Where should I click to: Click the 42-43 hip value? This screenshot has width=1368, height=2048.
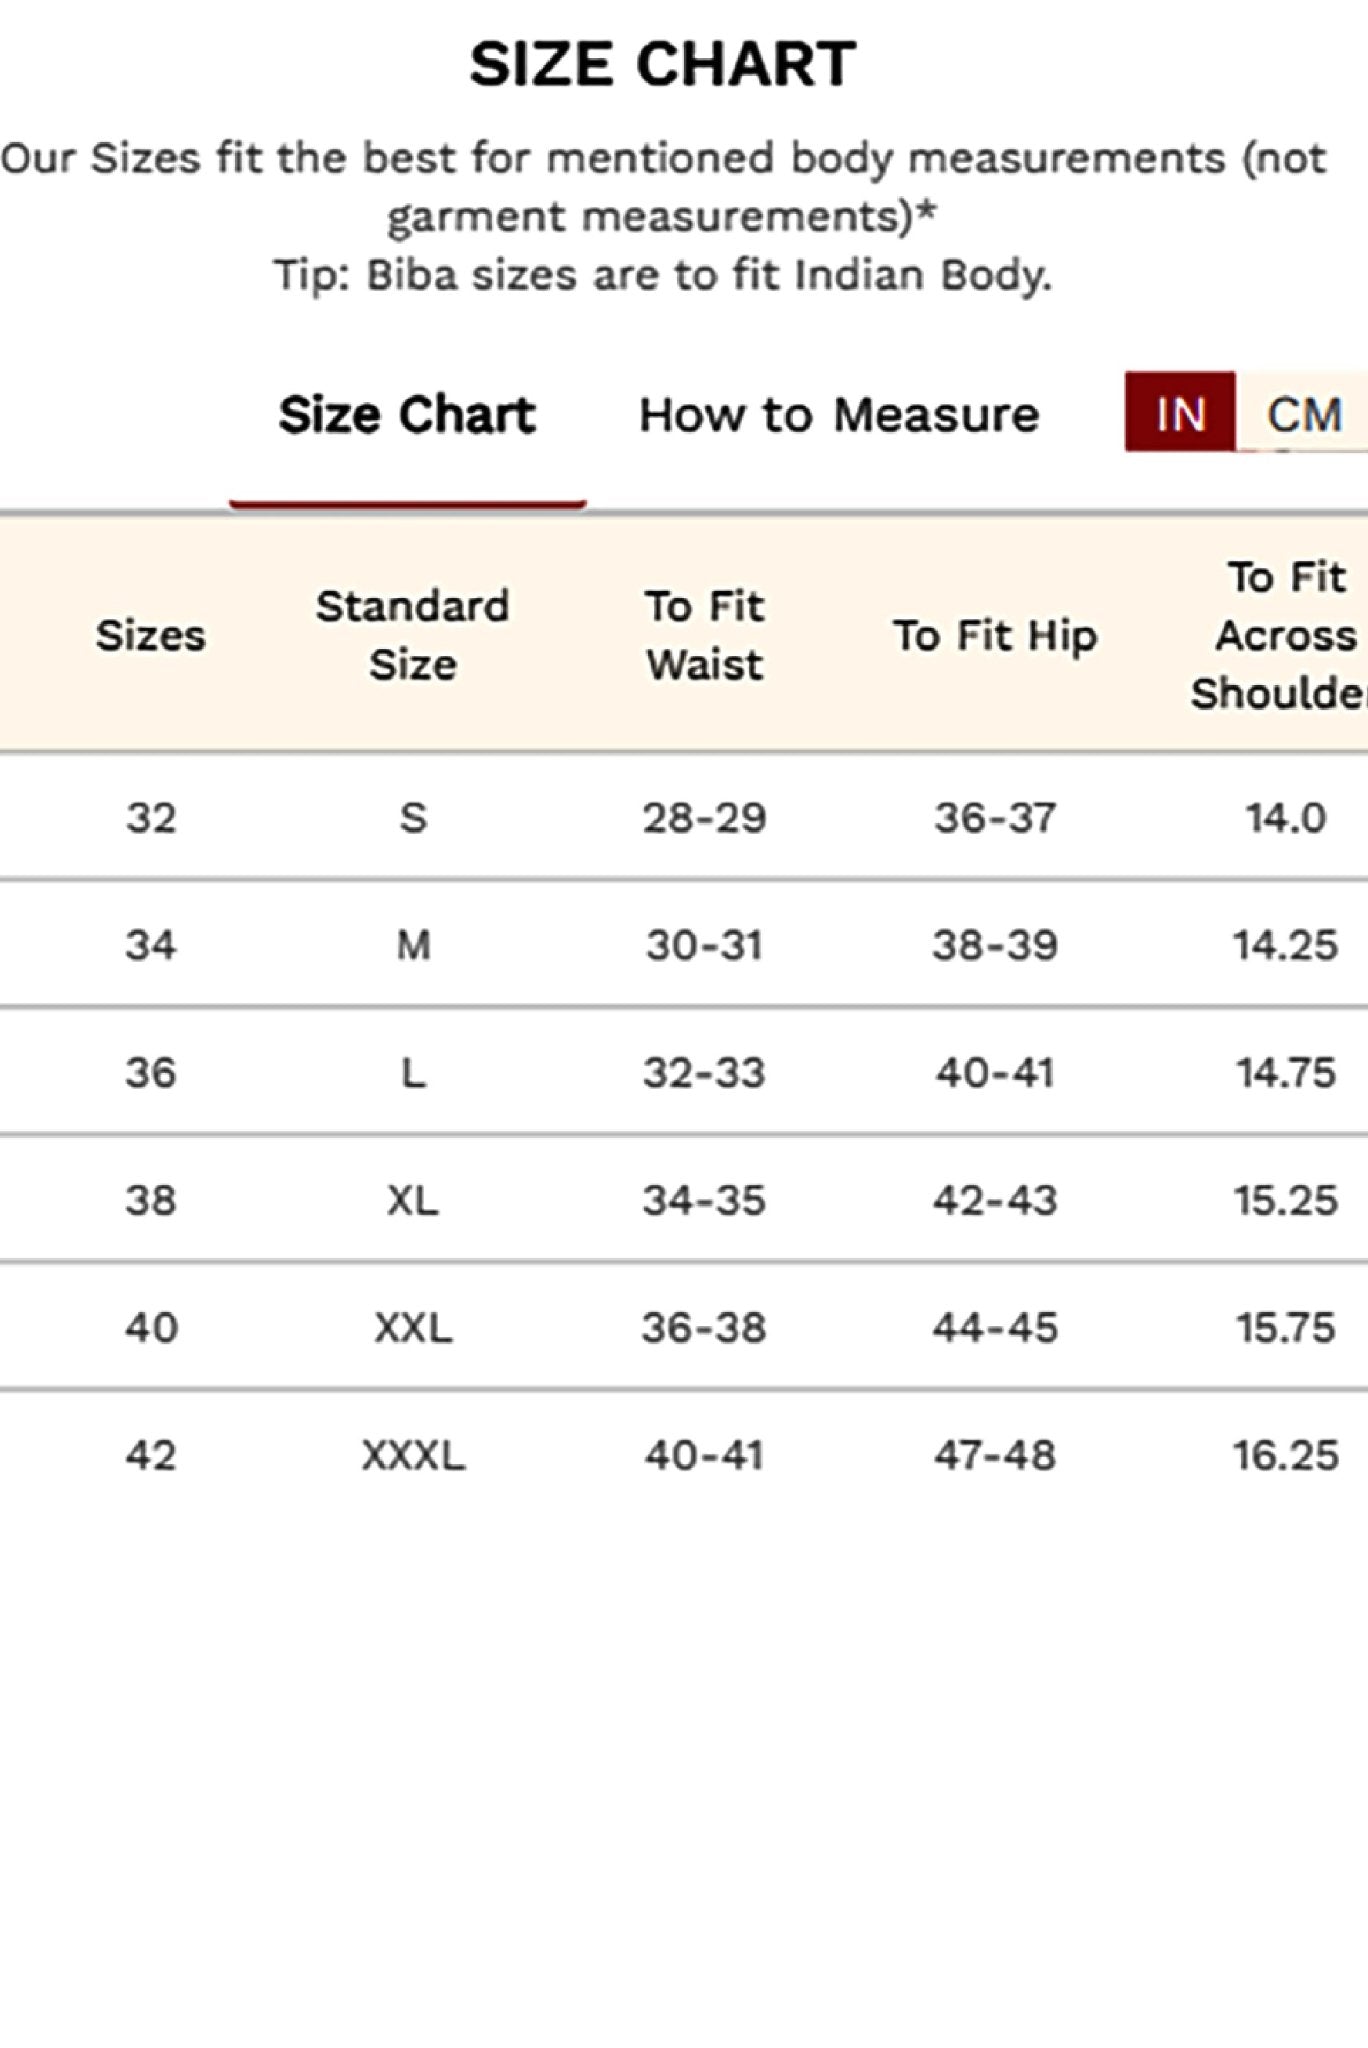pyautogui.click(x=995, y=1200)
